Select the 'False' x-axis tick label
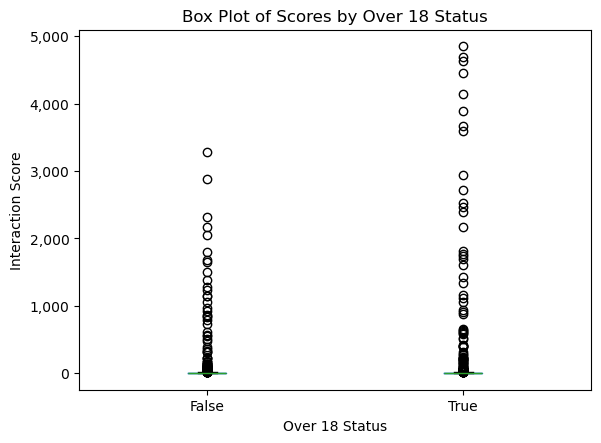The height and width of the screenshot is (443, 601). click(x=206, y=406)
